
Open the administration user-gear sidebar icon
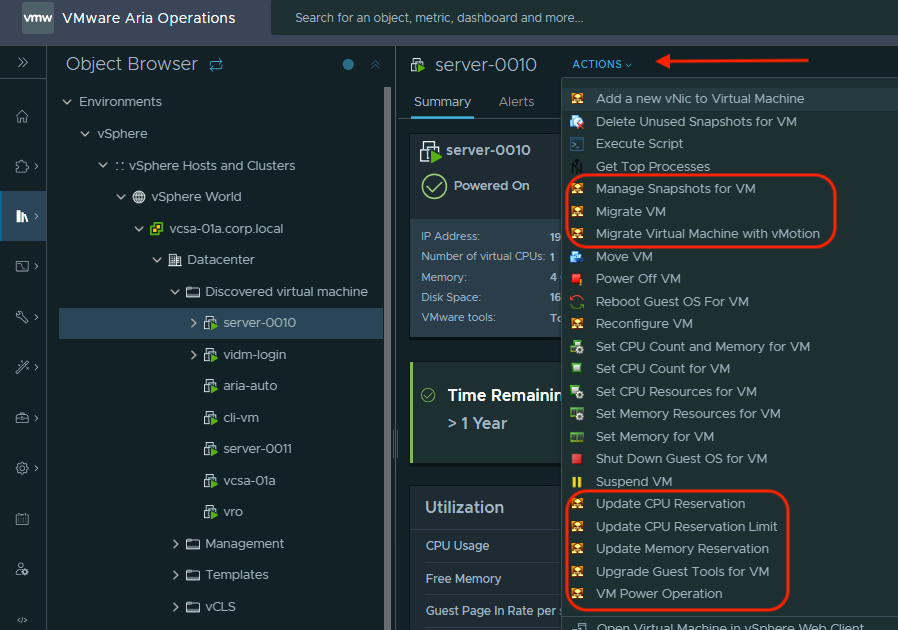(22, 569)
